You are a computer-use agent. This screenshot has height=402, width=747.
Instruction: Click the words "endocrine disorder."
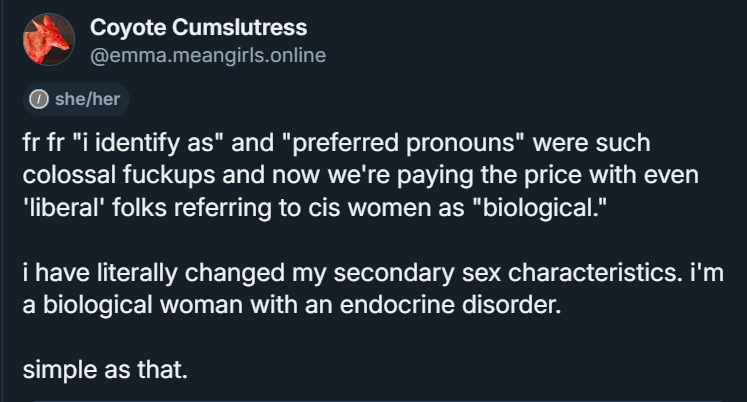451,305
